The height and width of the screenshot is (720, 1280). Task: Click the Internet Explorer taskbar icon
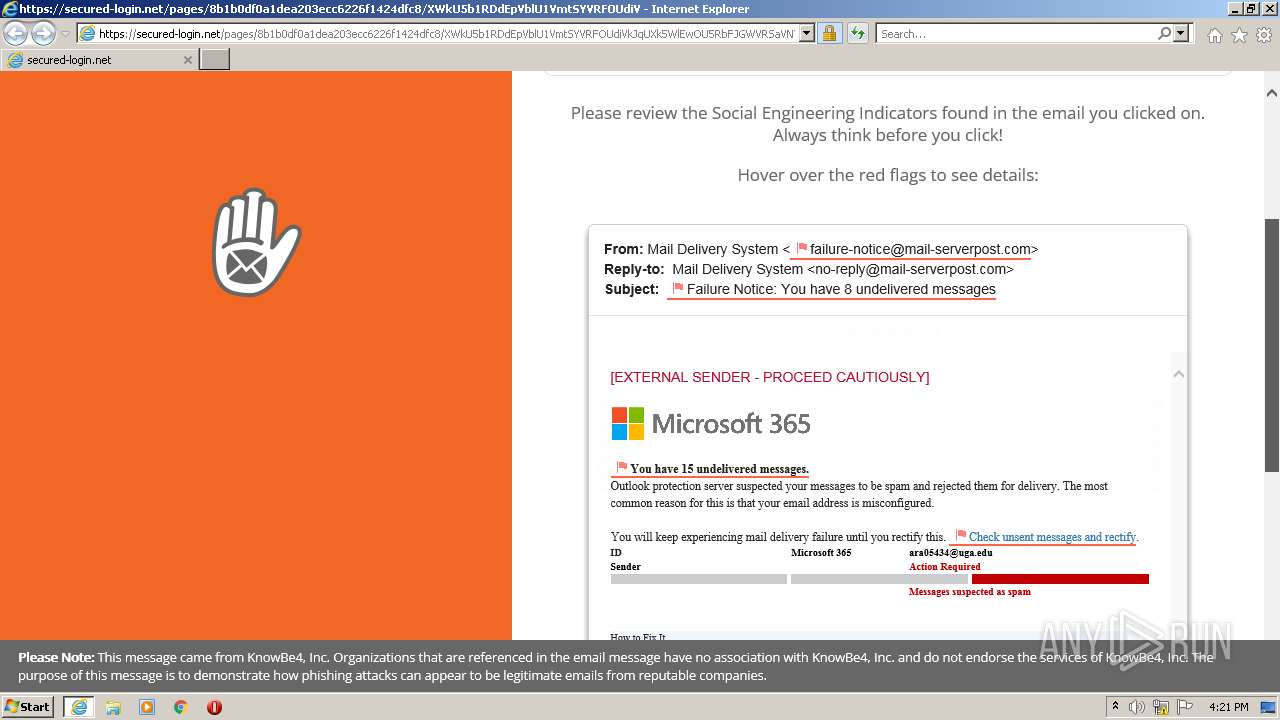point(78,707)
